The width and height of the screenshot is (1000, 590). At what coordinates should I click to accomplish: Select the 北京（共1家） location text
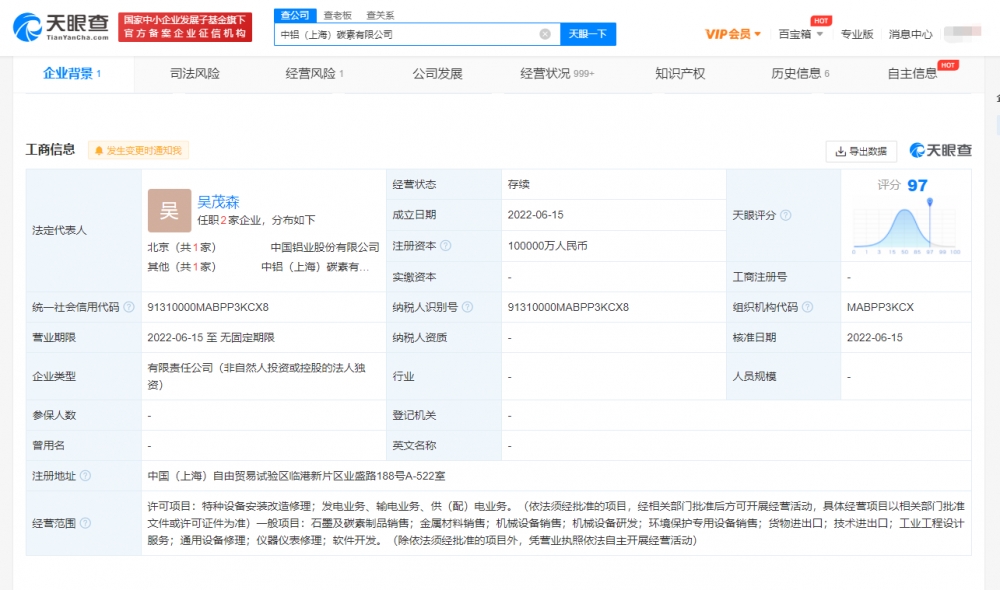182,247
